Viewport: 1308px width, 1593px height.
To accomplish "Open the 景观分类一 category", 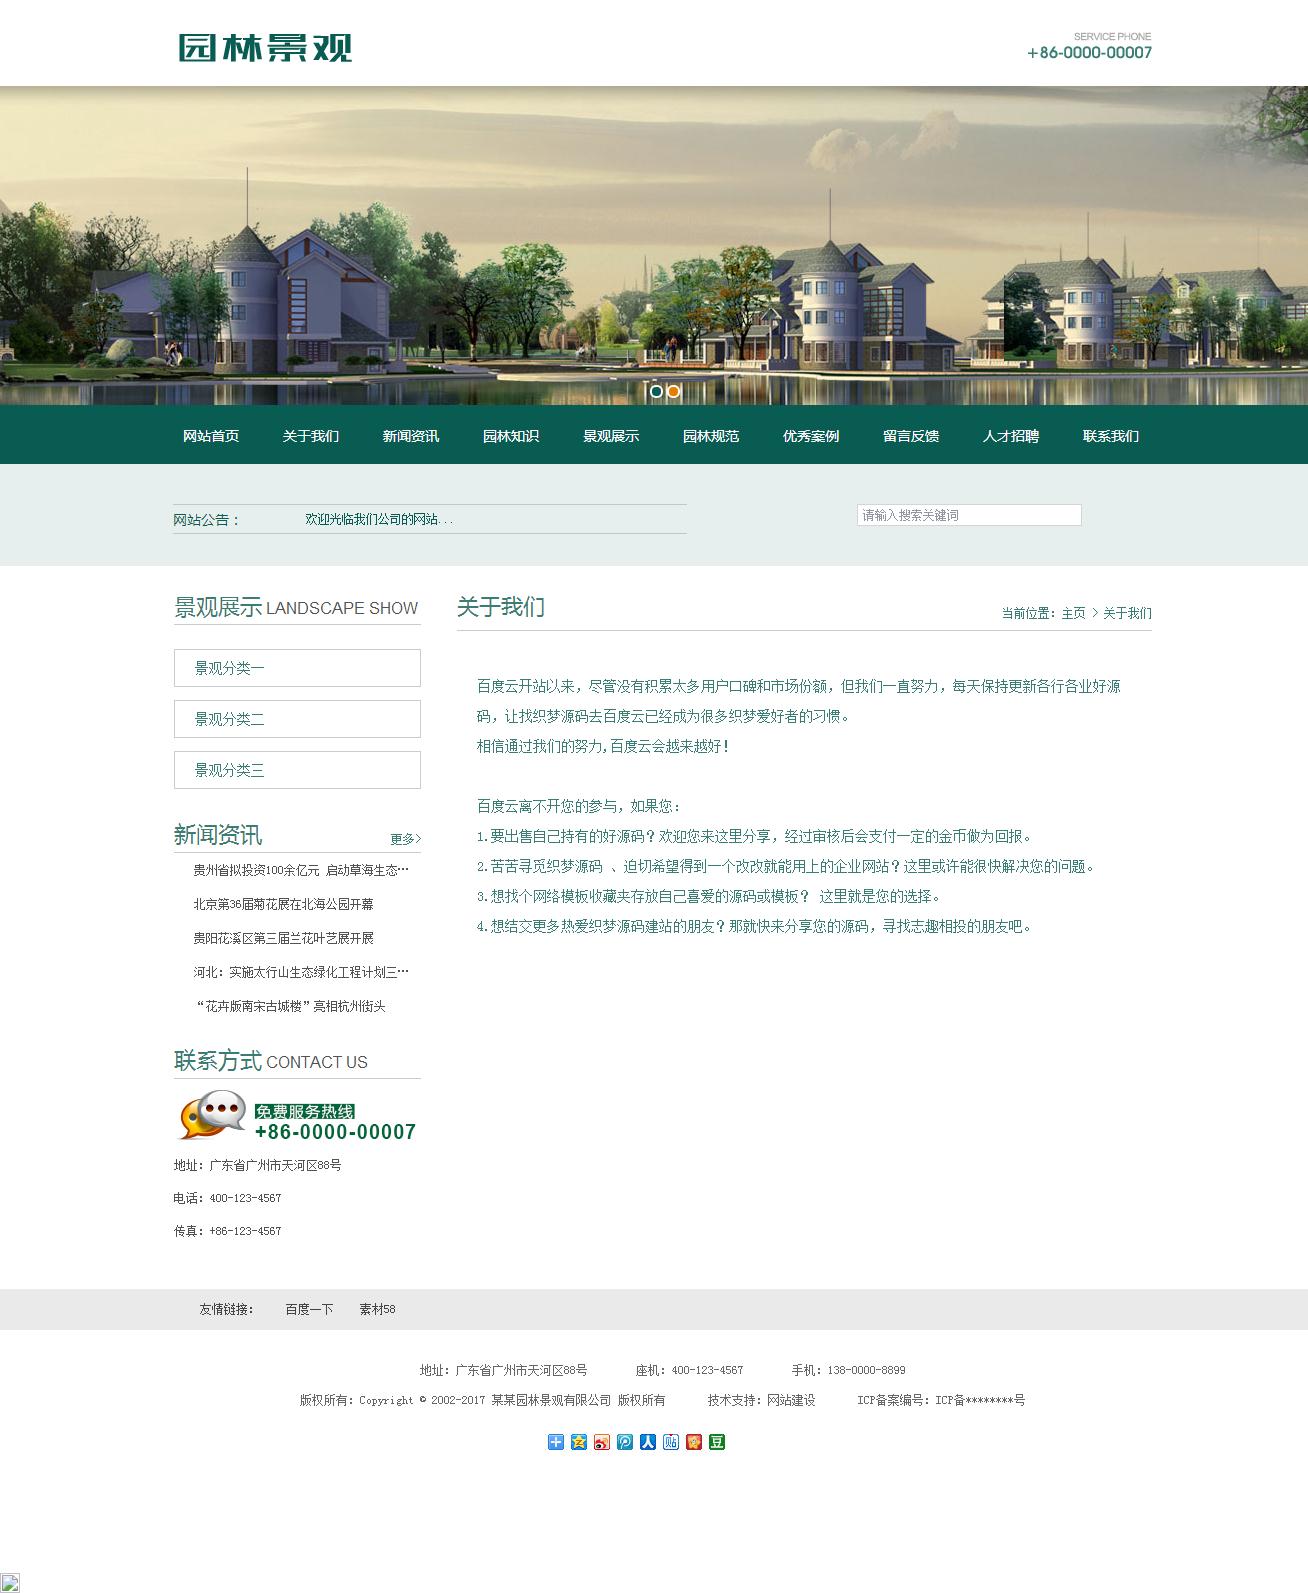I will click(297, 668).
